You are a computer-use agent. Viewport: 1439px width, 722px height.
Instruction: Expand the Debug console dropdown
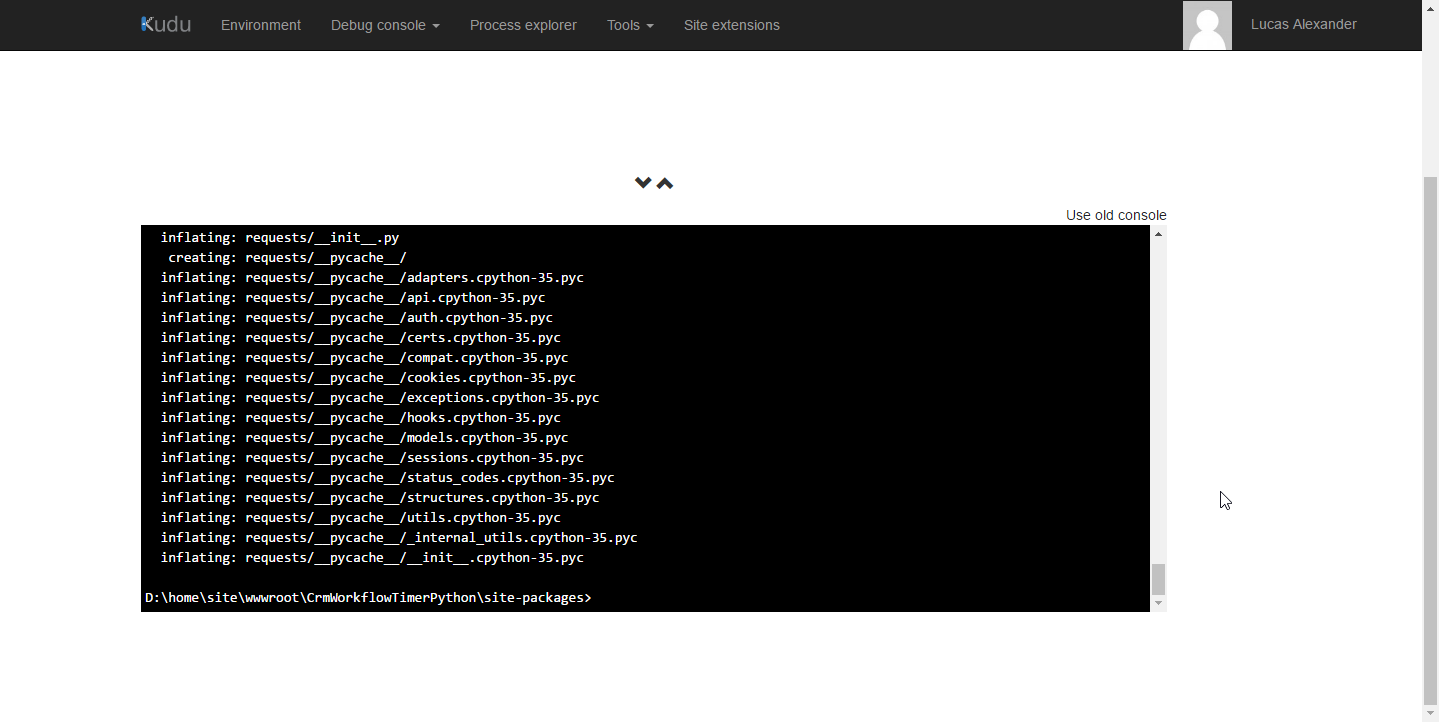(385, 25)
